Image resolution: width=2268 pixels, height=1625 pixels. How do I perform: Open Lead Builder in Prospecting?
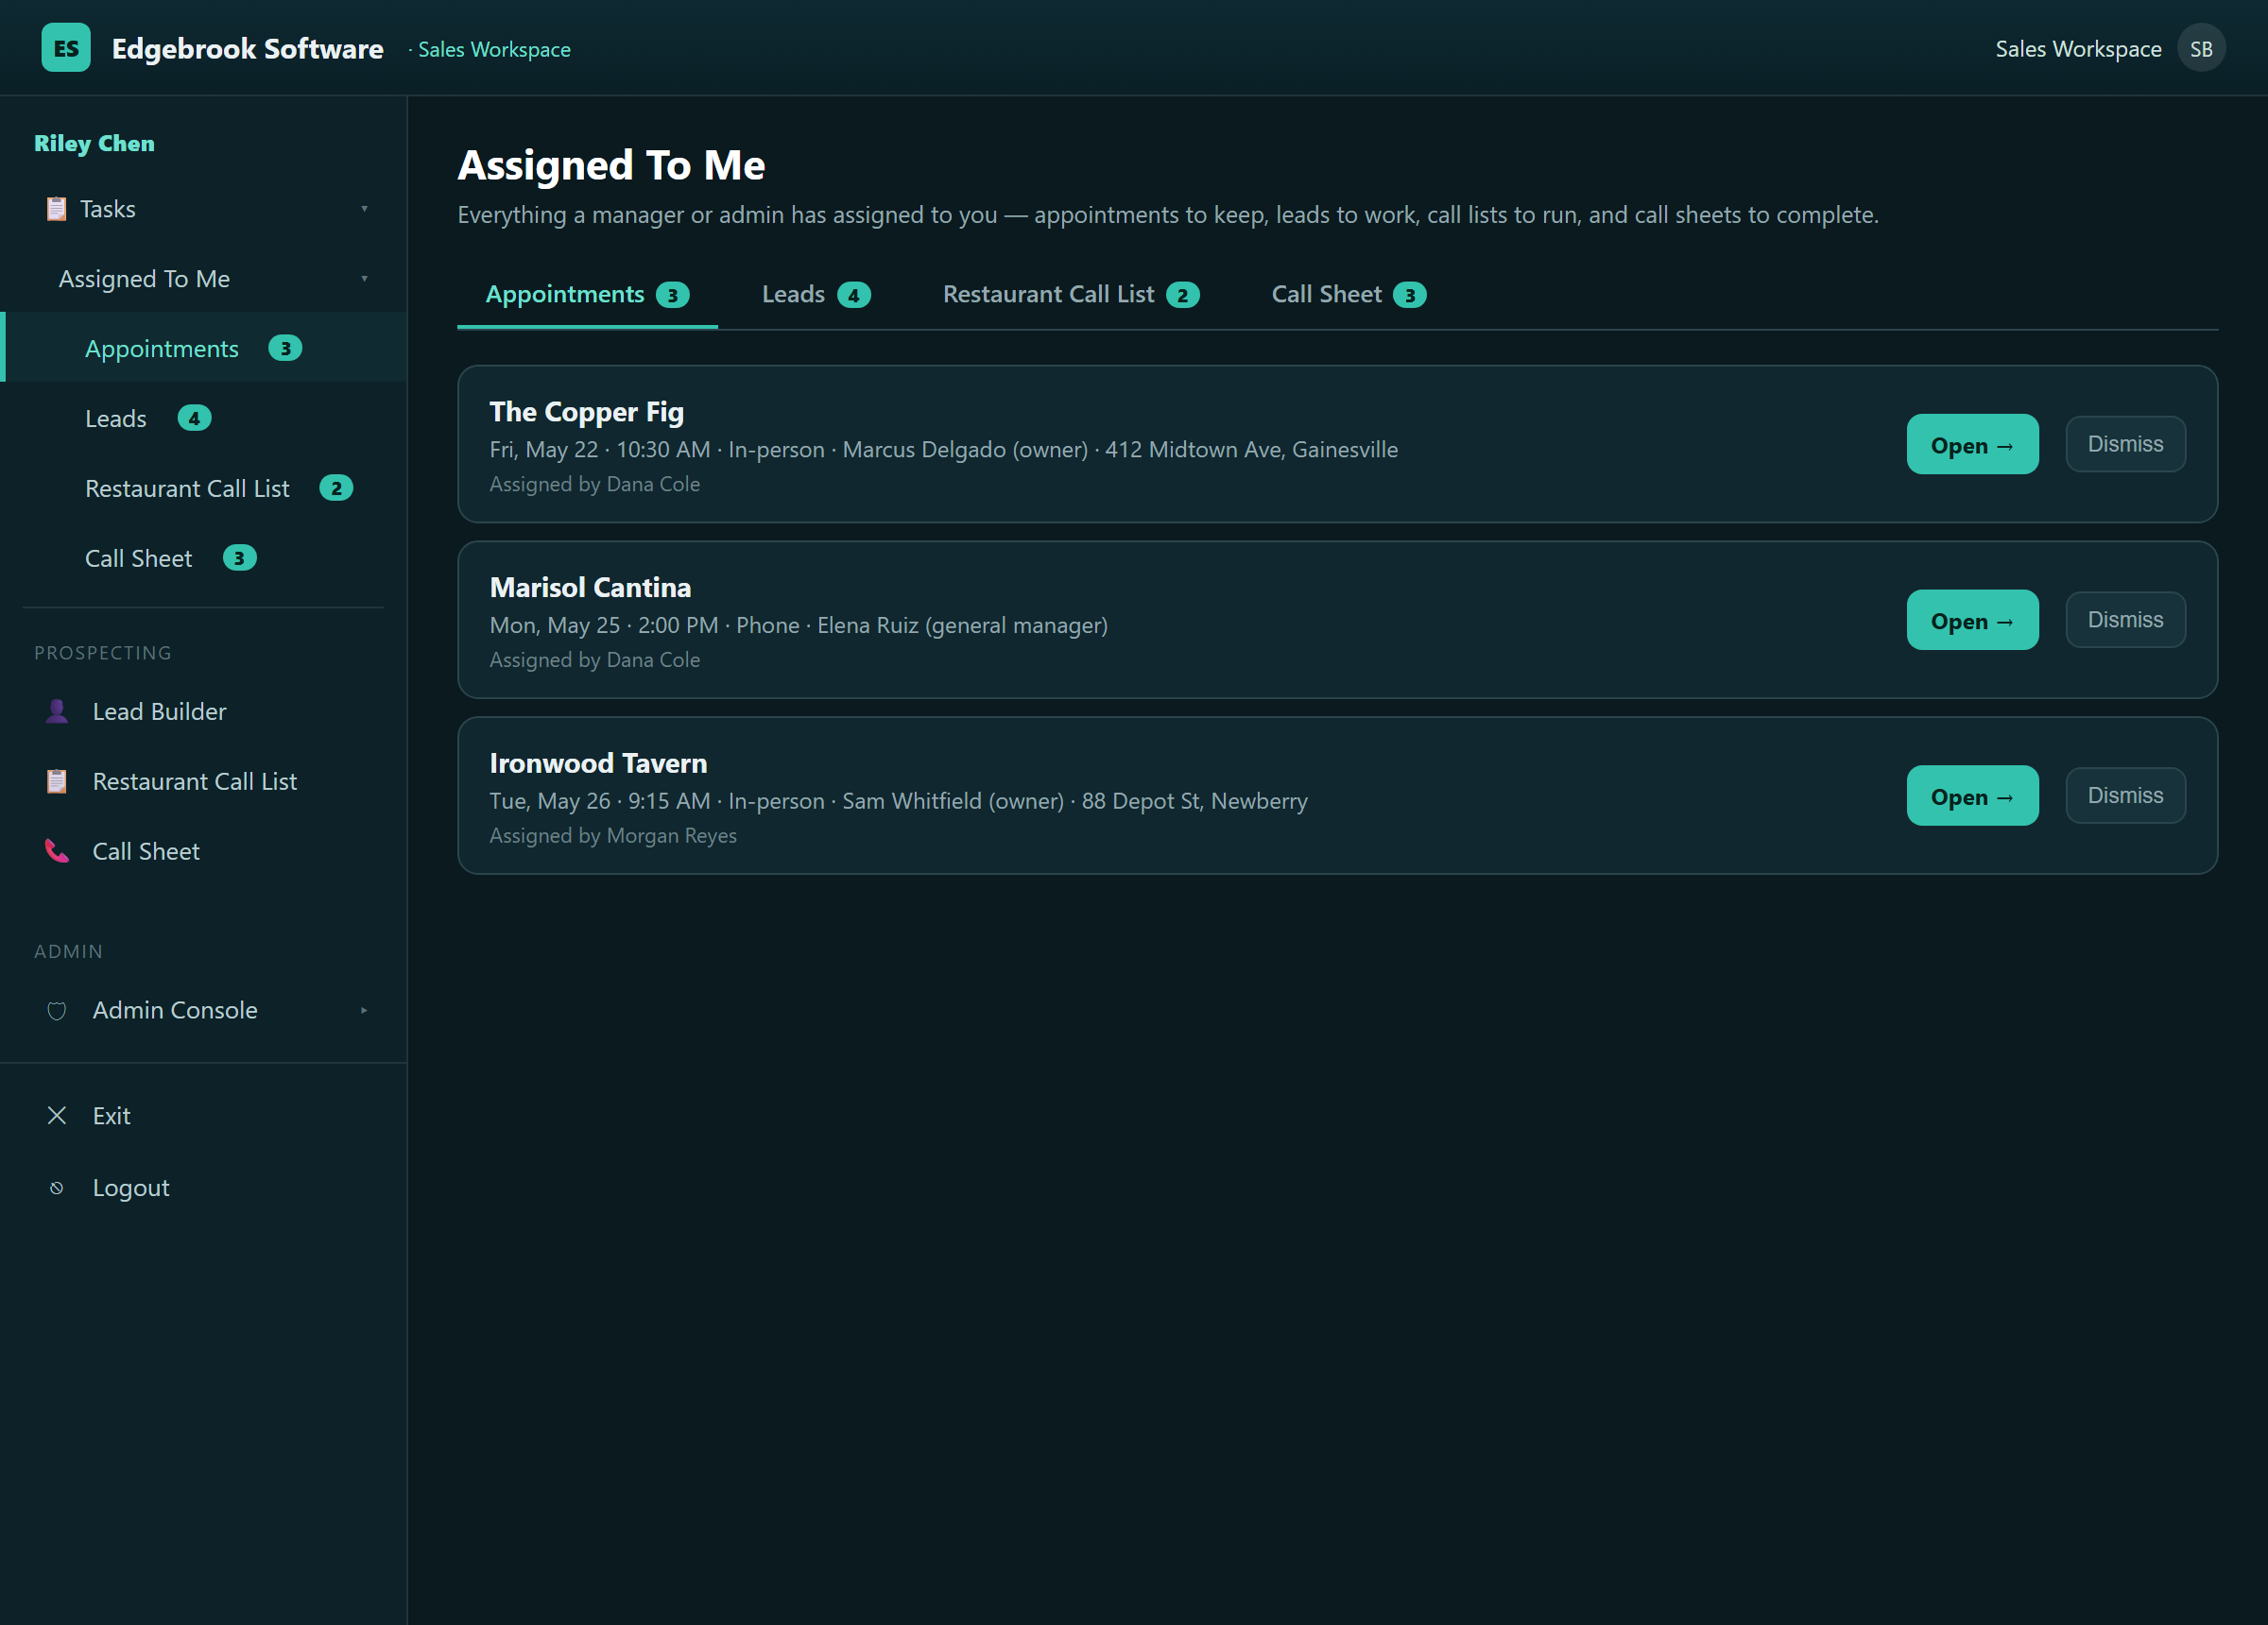[x=203, y=711]
